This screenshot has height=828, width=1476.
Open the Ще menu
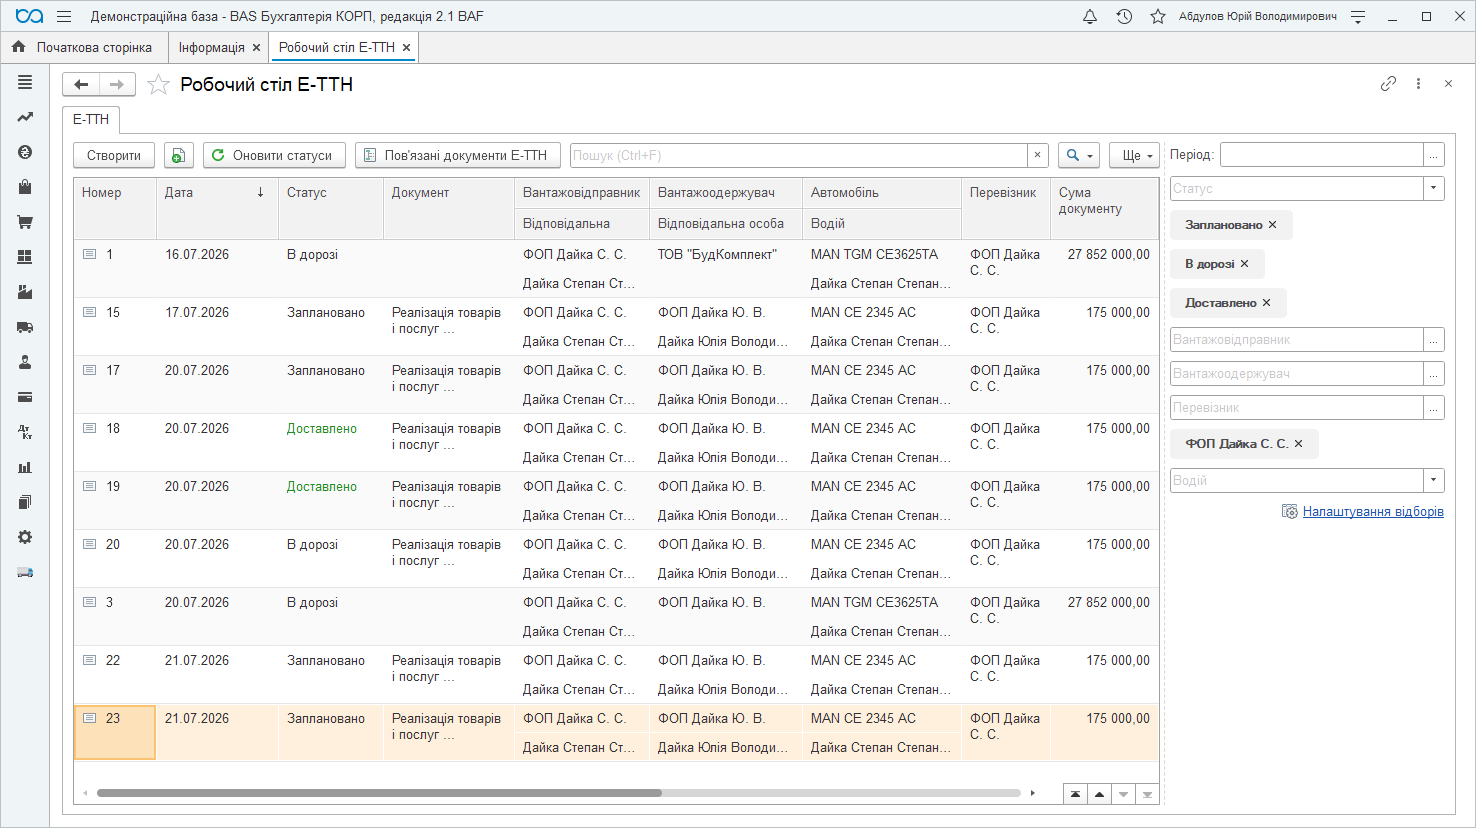1135,155
